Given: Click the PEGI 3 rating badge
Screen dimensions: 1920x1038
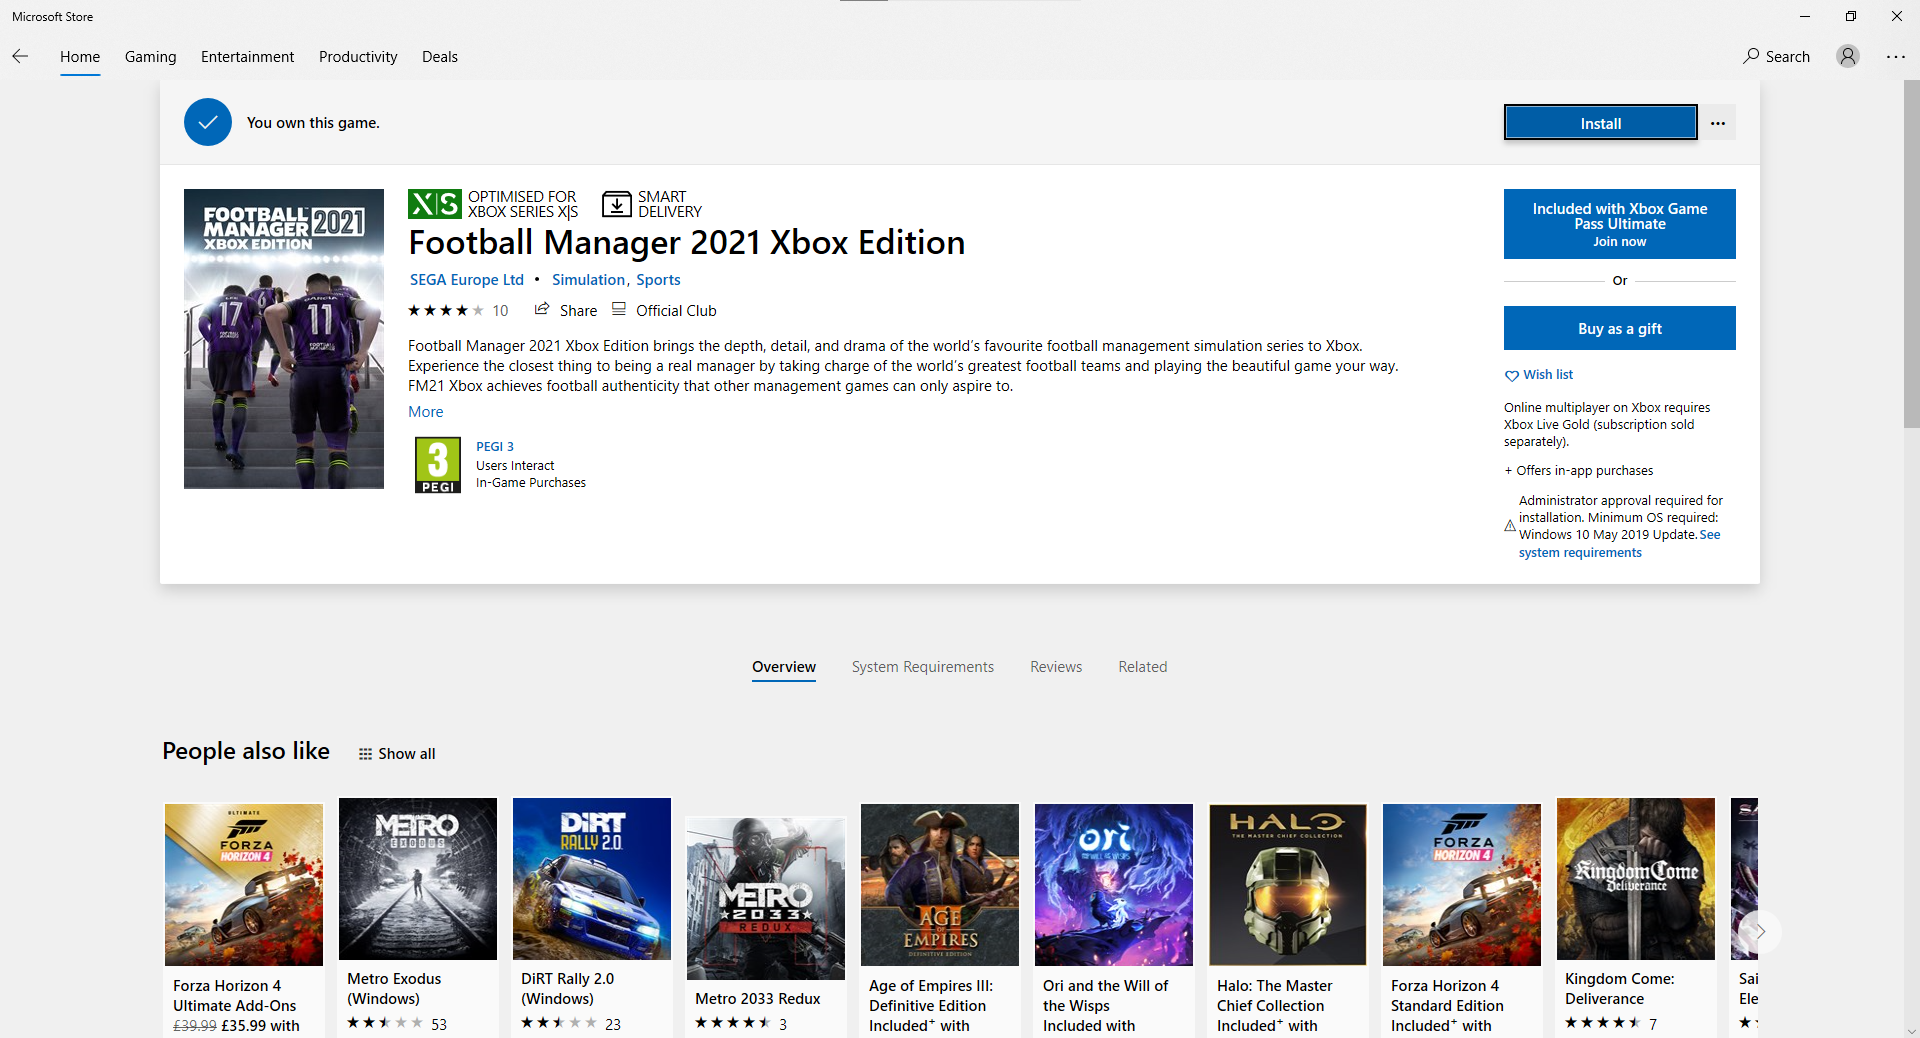Looking at the screenshot, I should (438, 465).
